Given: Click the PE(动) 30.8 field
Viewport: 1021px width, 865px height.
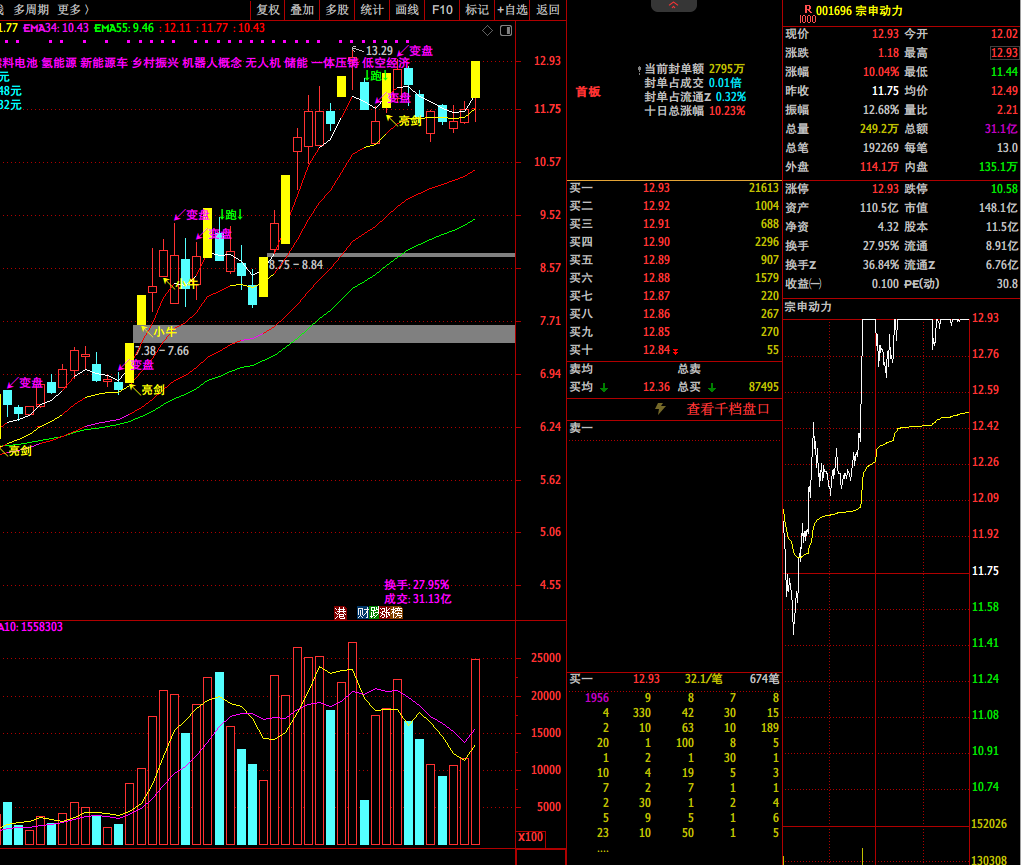Looking at the screenshot, I should [x=960, y=284].
